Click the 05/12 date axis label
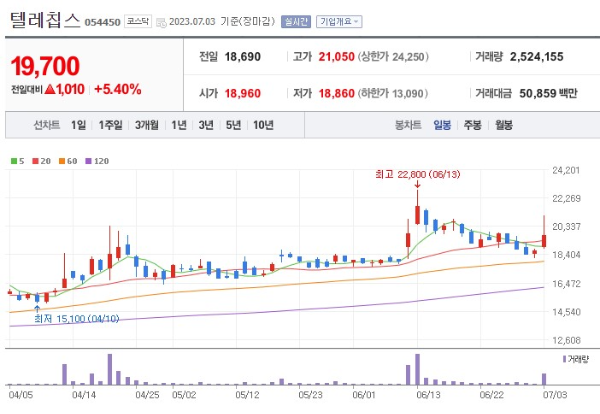 247,395
